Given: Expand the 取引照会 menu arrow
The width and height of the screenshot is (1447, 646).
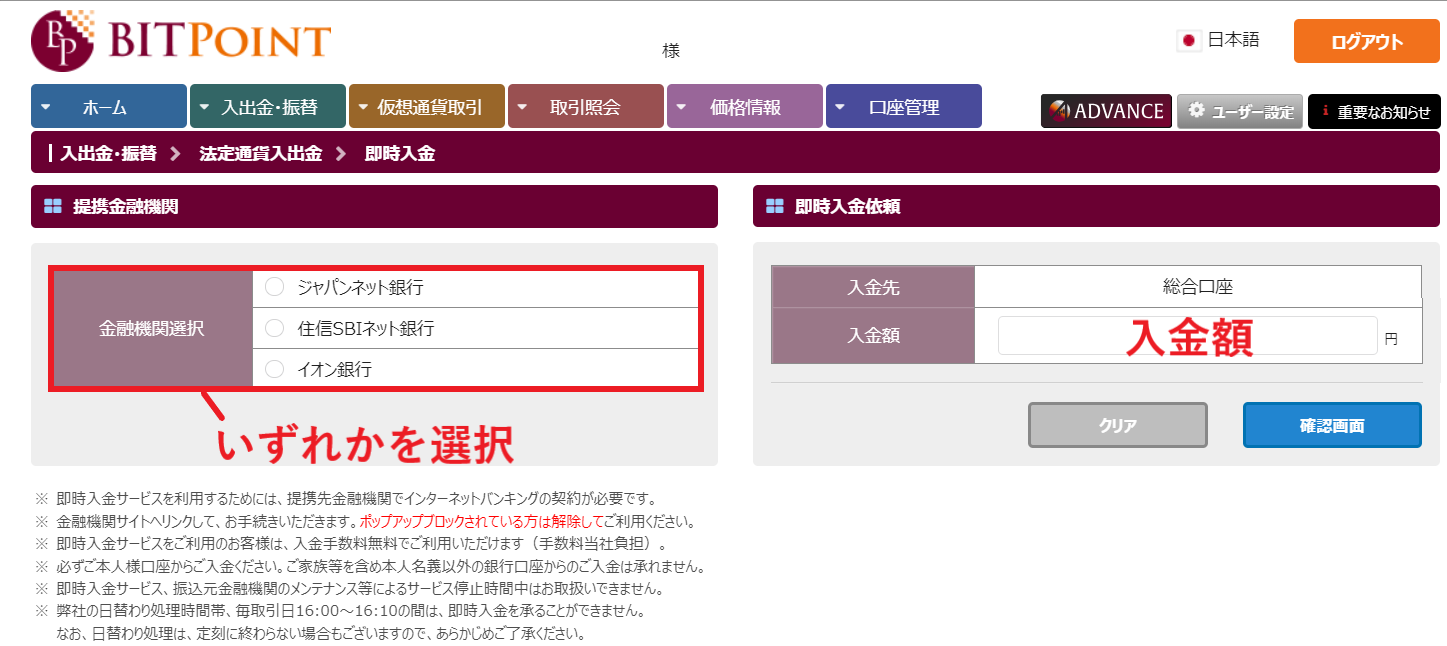Looking at the screenshot, I should (x=523, y=107).
